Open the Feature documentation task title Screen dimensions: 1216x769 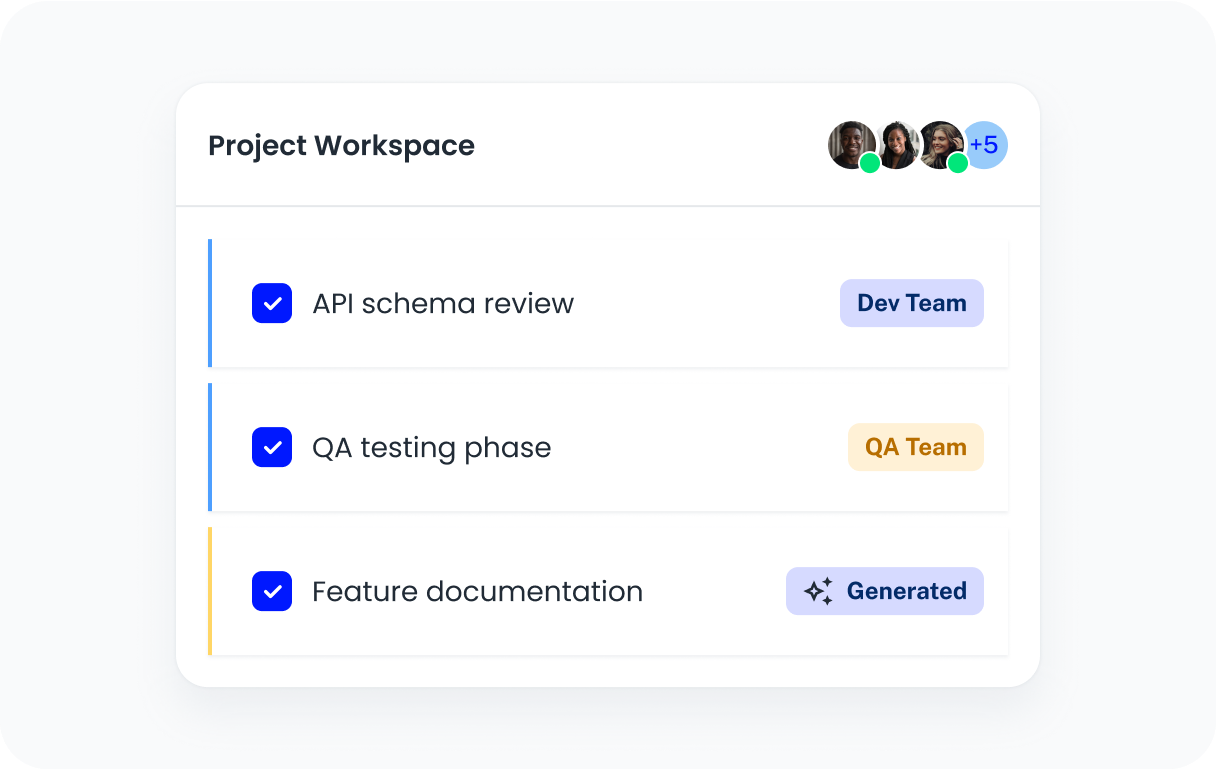(x=477, y=591)
